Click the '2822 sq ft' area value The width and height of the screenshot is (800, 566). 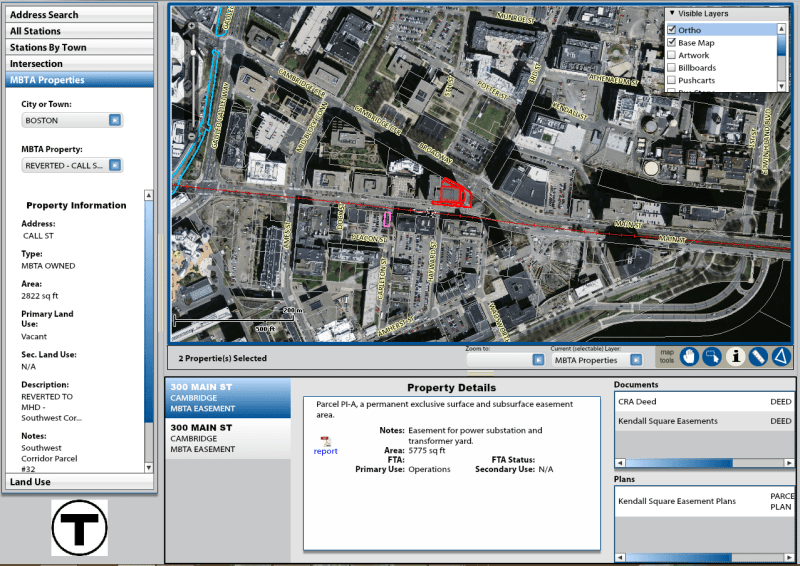[40, 296]
